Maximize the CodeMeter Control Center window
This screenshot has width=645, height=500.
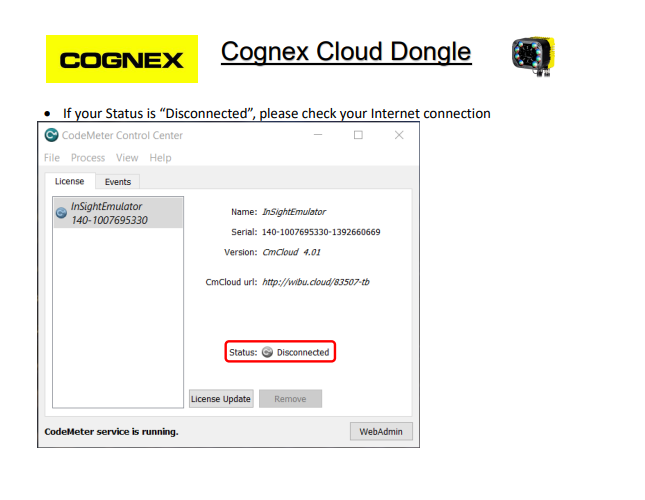pyautogui.click(x=358, y=135)
